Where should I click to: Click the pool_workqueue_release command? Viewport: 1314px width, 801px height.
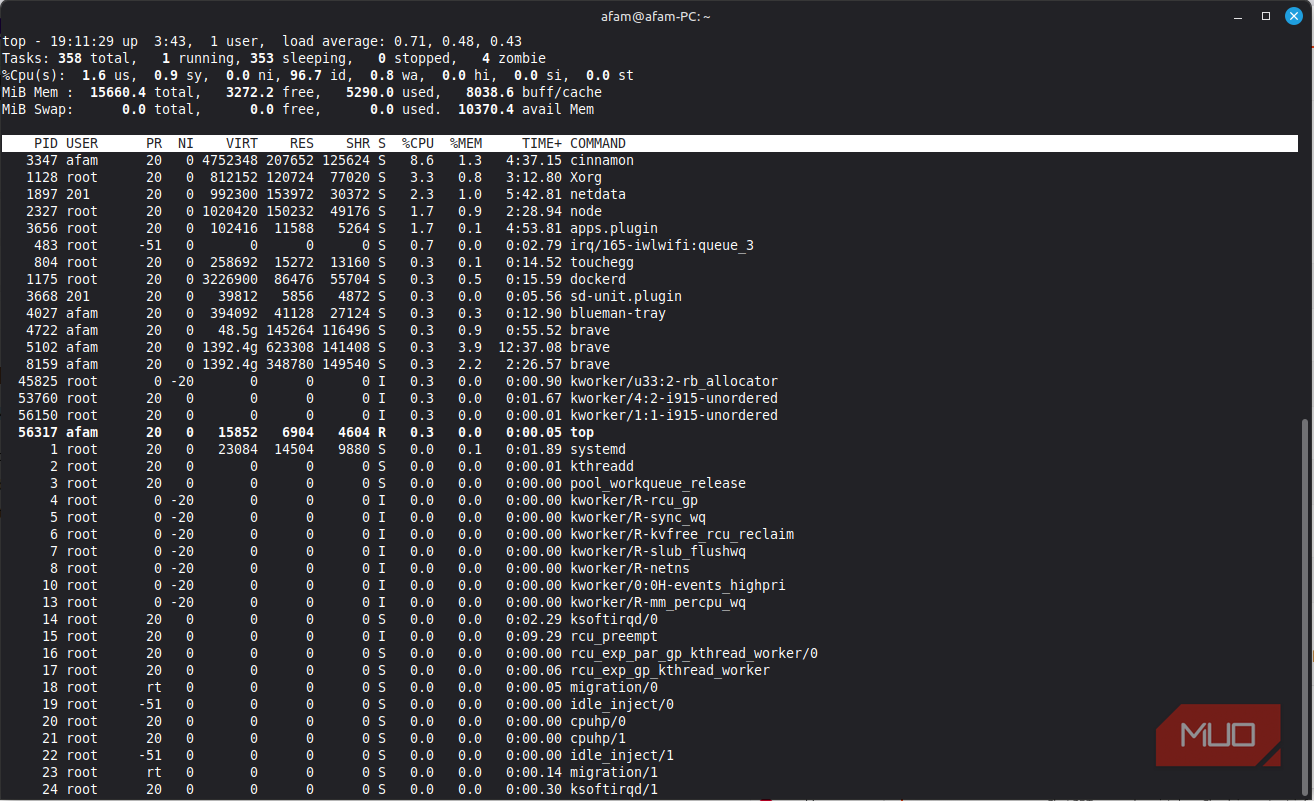pyautogui.click(x=658, y=483)
